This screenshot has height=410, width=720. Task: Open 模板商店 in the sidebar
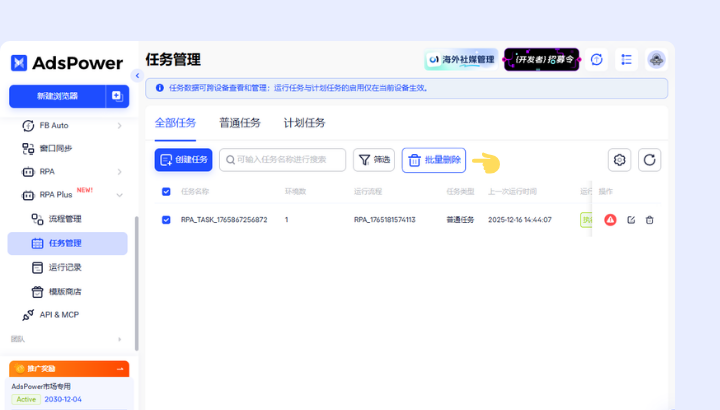(x=65, y=292)
